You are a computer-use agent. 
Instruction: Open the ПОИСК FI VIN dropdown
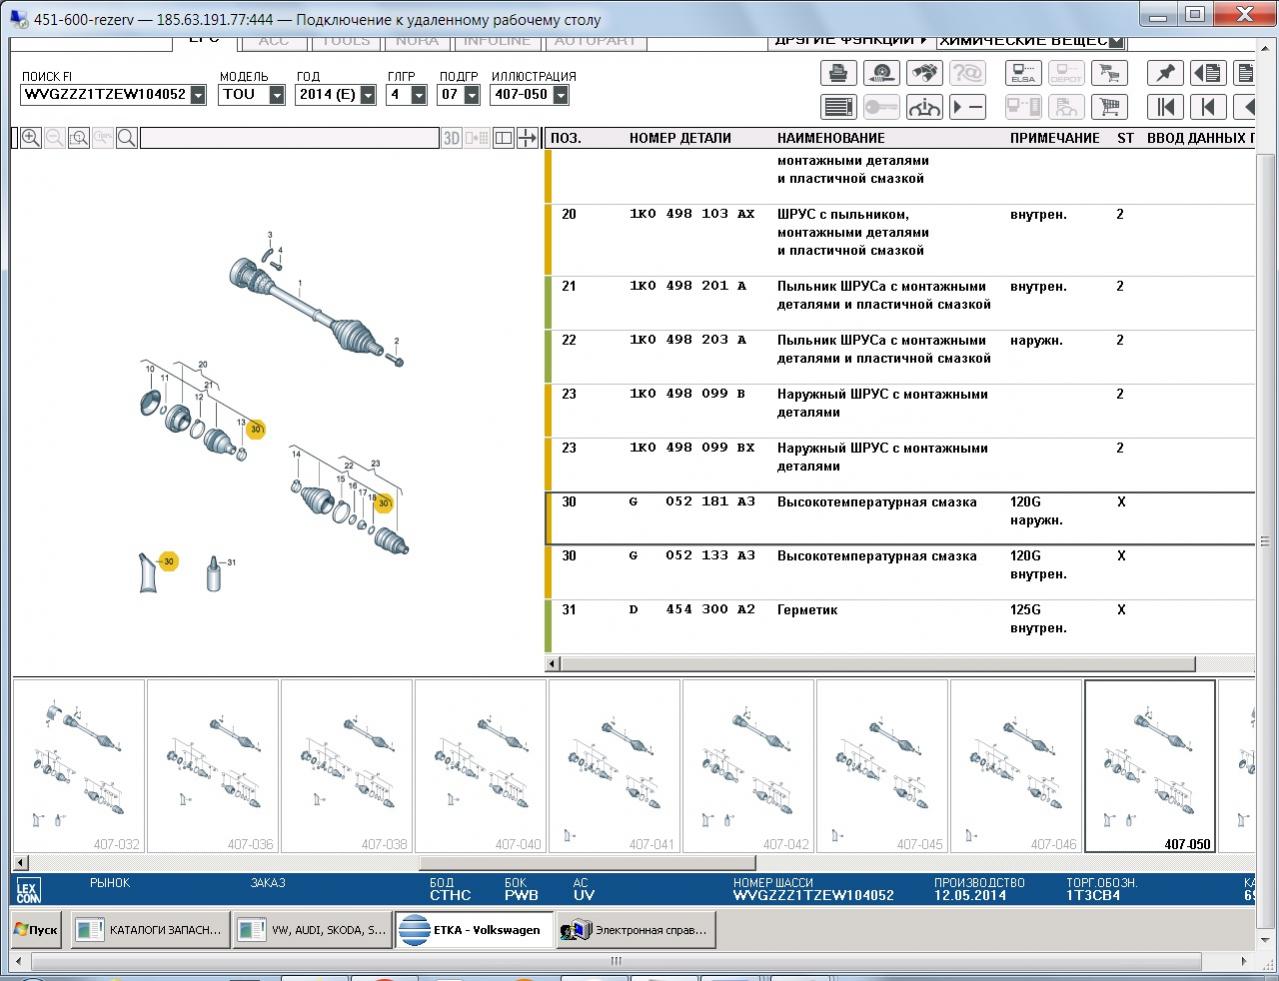(x=198, y=94)
